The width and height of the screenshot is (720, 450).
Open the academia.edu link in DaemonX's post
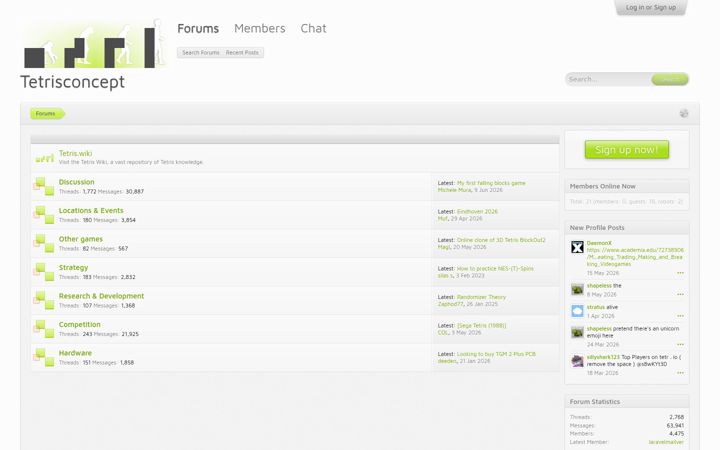click(635, 257)
